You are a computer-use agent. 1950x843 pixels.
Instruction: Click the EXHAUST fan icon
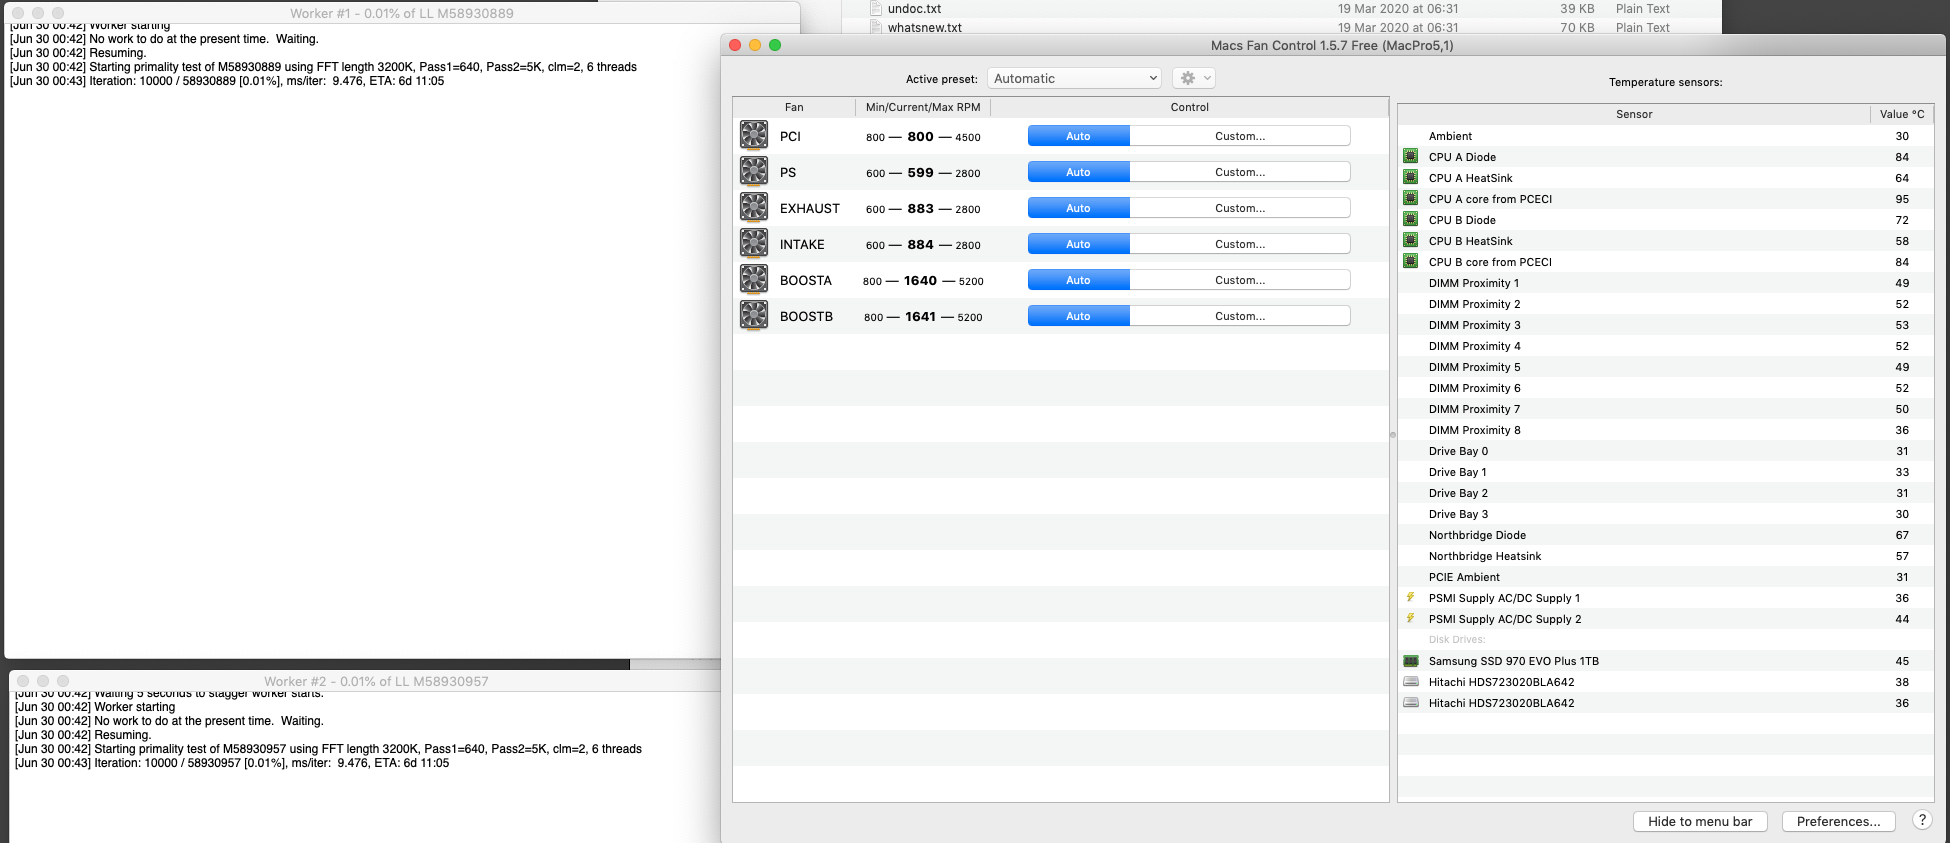click(754, 207)
